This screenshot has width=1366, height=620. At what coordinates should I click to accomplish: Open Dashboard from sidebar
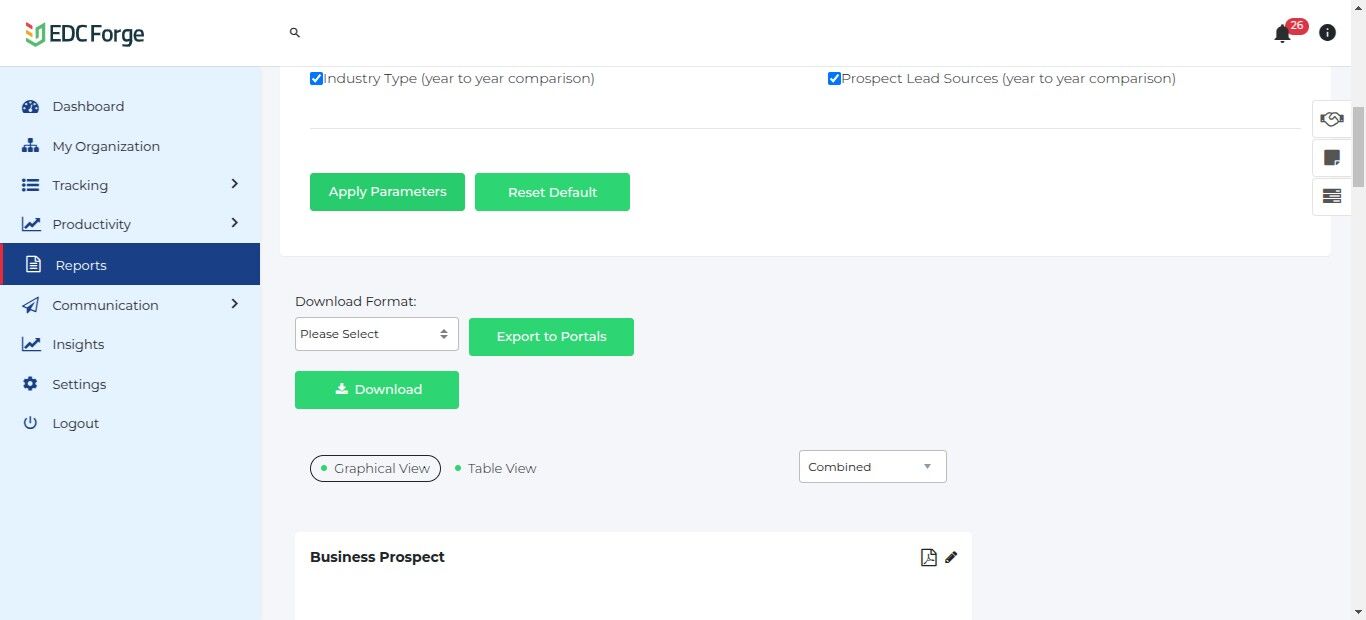point(88,106)
